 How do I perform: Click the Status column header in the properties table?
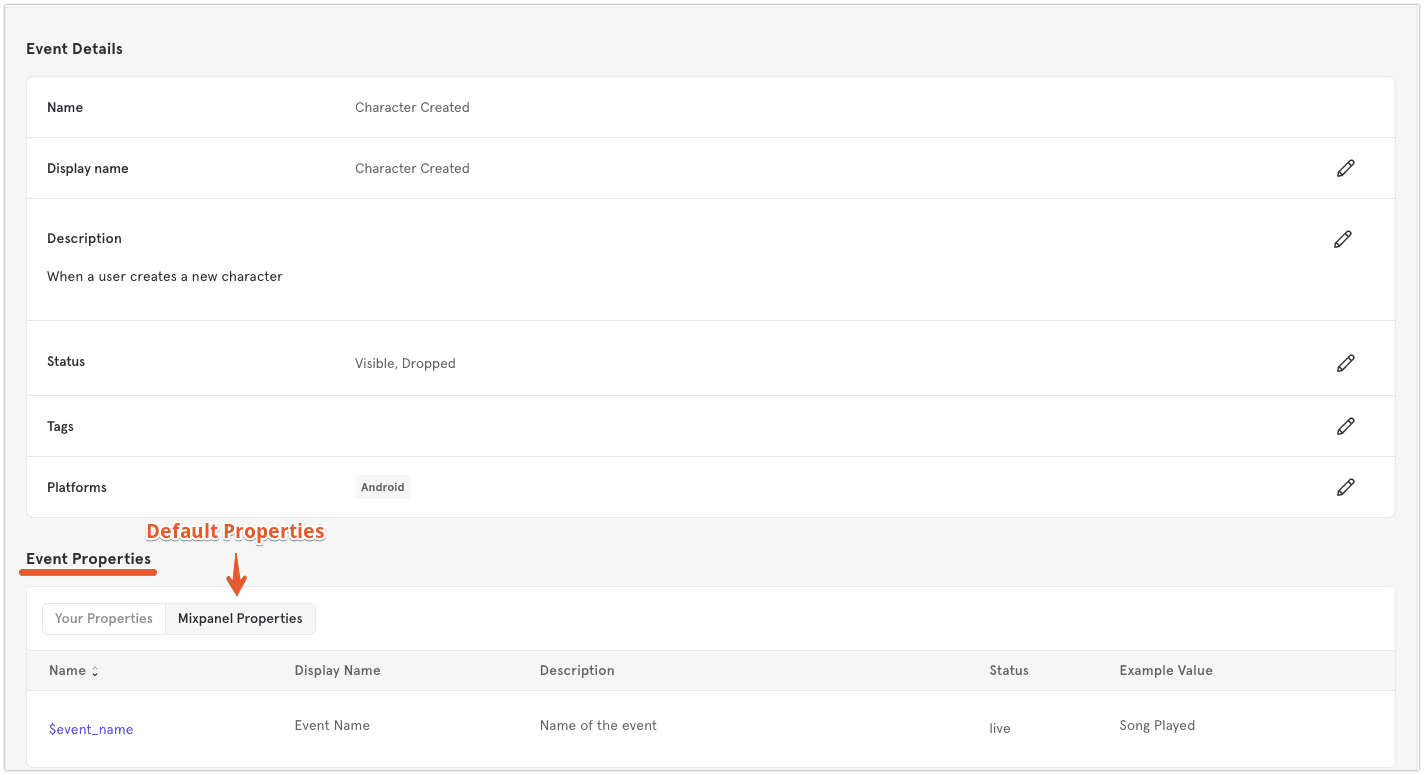tap(1009, 670)
